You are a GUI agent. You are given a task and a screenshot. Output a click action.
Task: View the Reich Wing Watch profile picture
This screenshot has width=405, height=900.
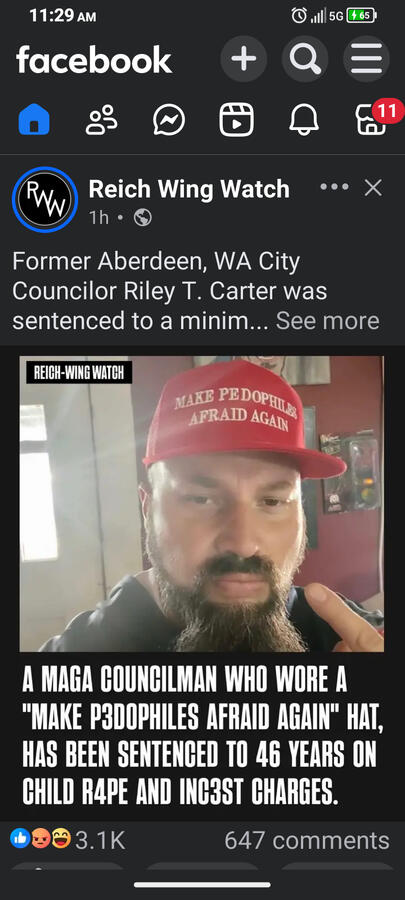45,200
